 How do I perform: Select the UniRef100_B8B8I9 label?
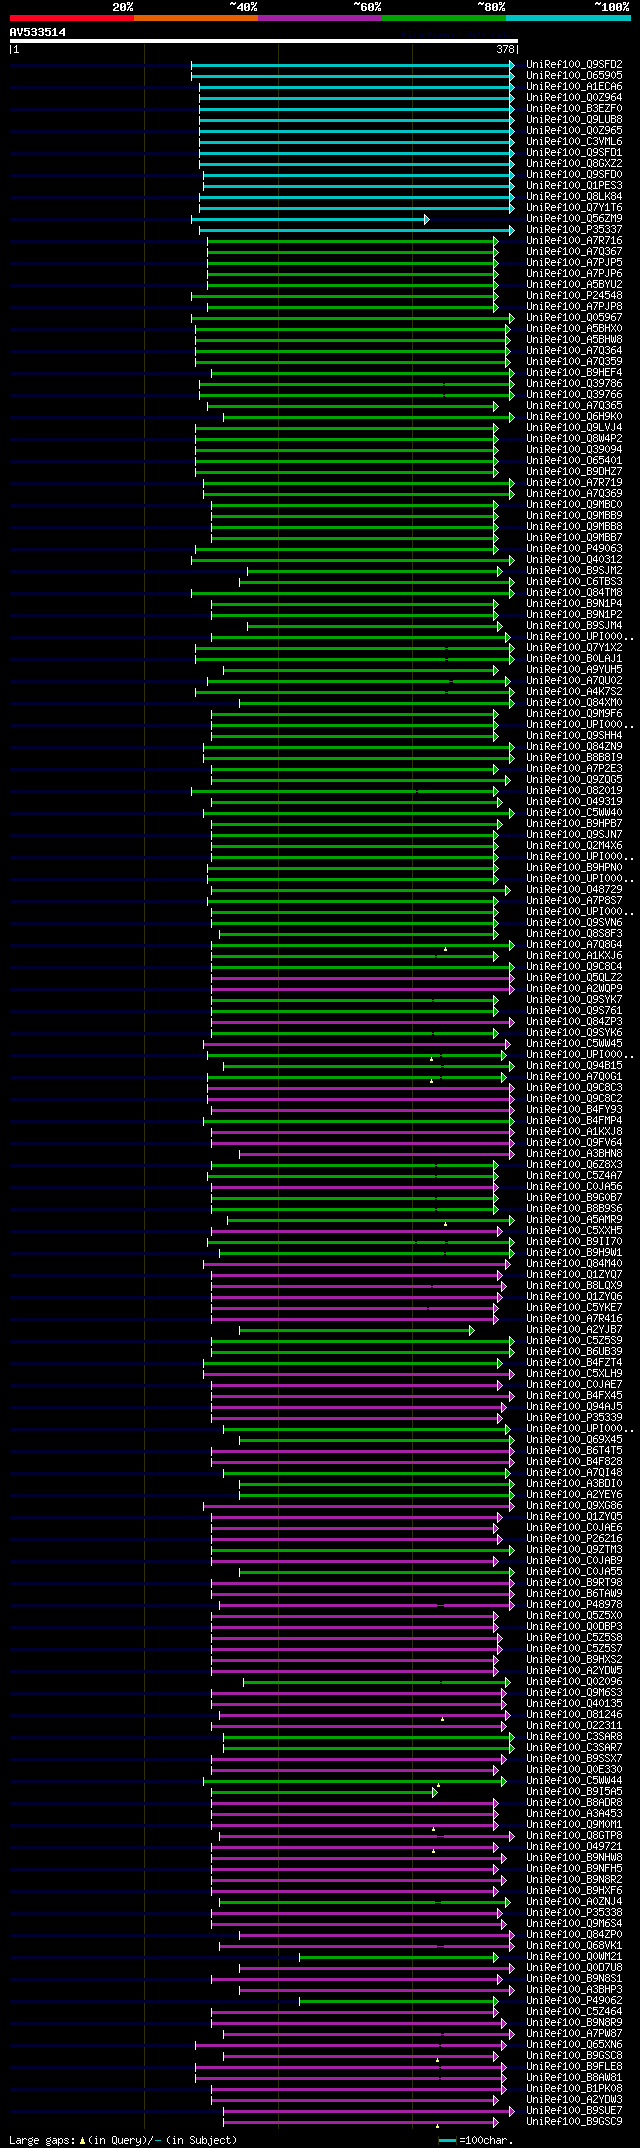tap(574, 758)
